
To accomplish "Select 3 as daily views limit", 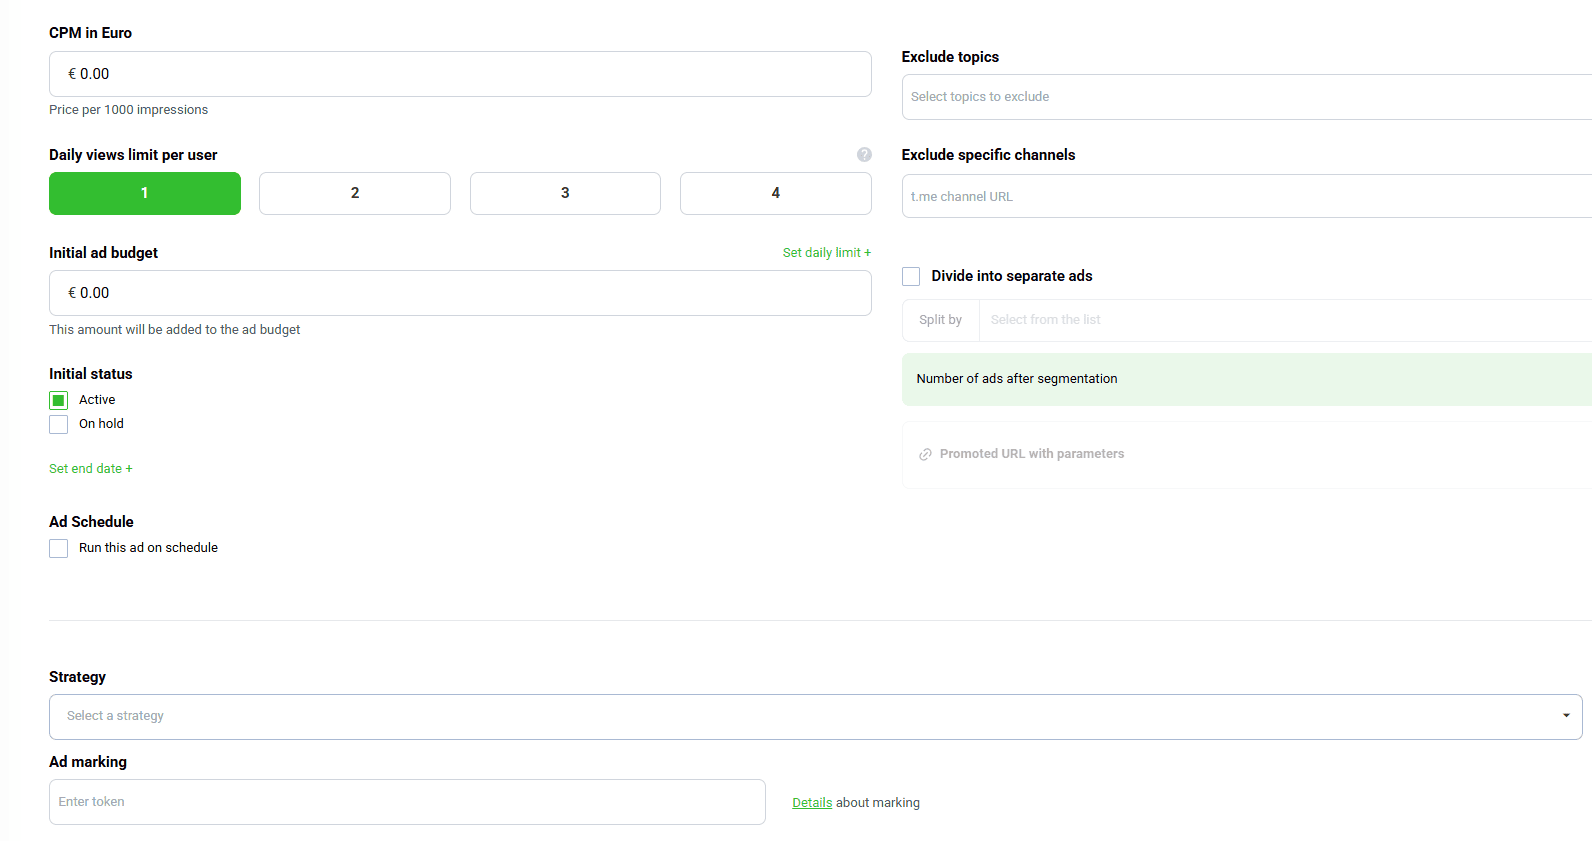I will click(x=565, y=193).
